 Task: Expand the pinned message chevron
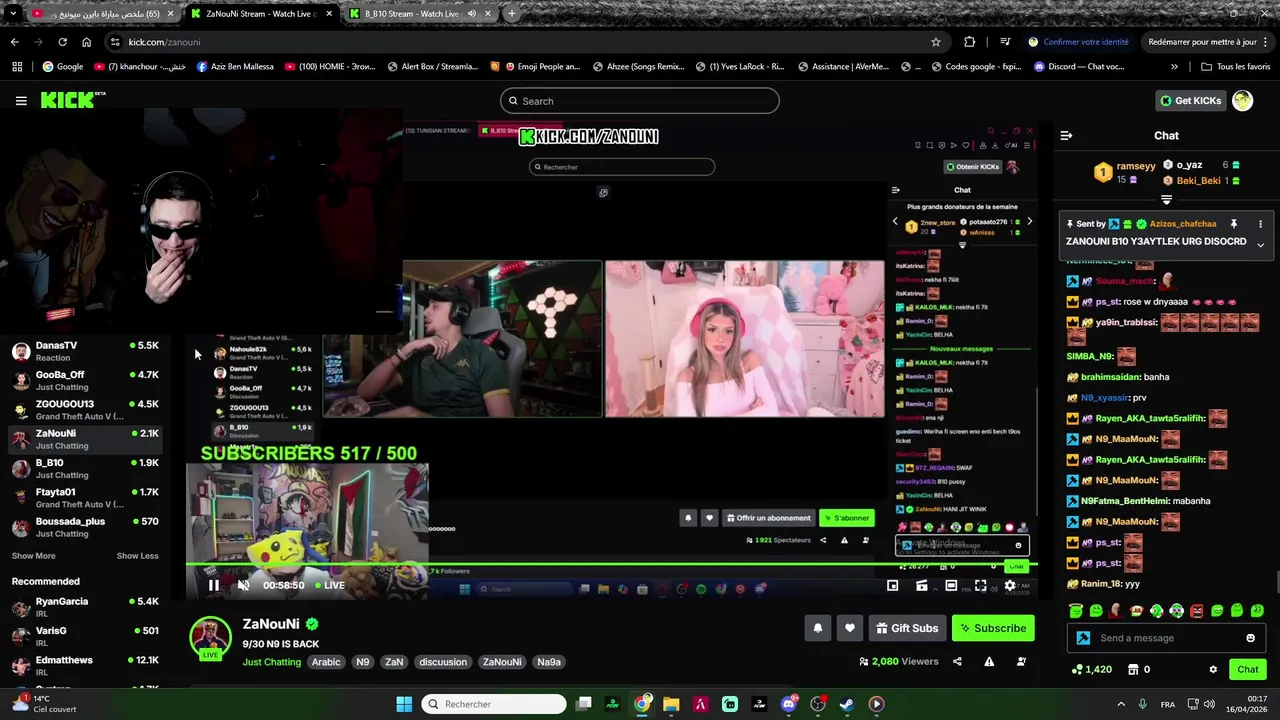[x=1260, y=245]
